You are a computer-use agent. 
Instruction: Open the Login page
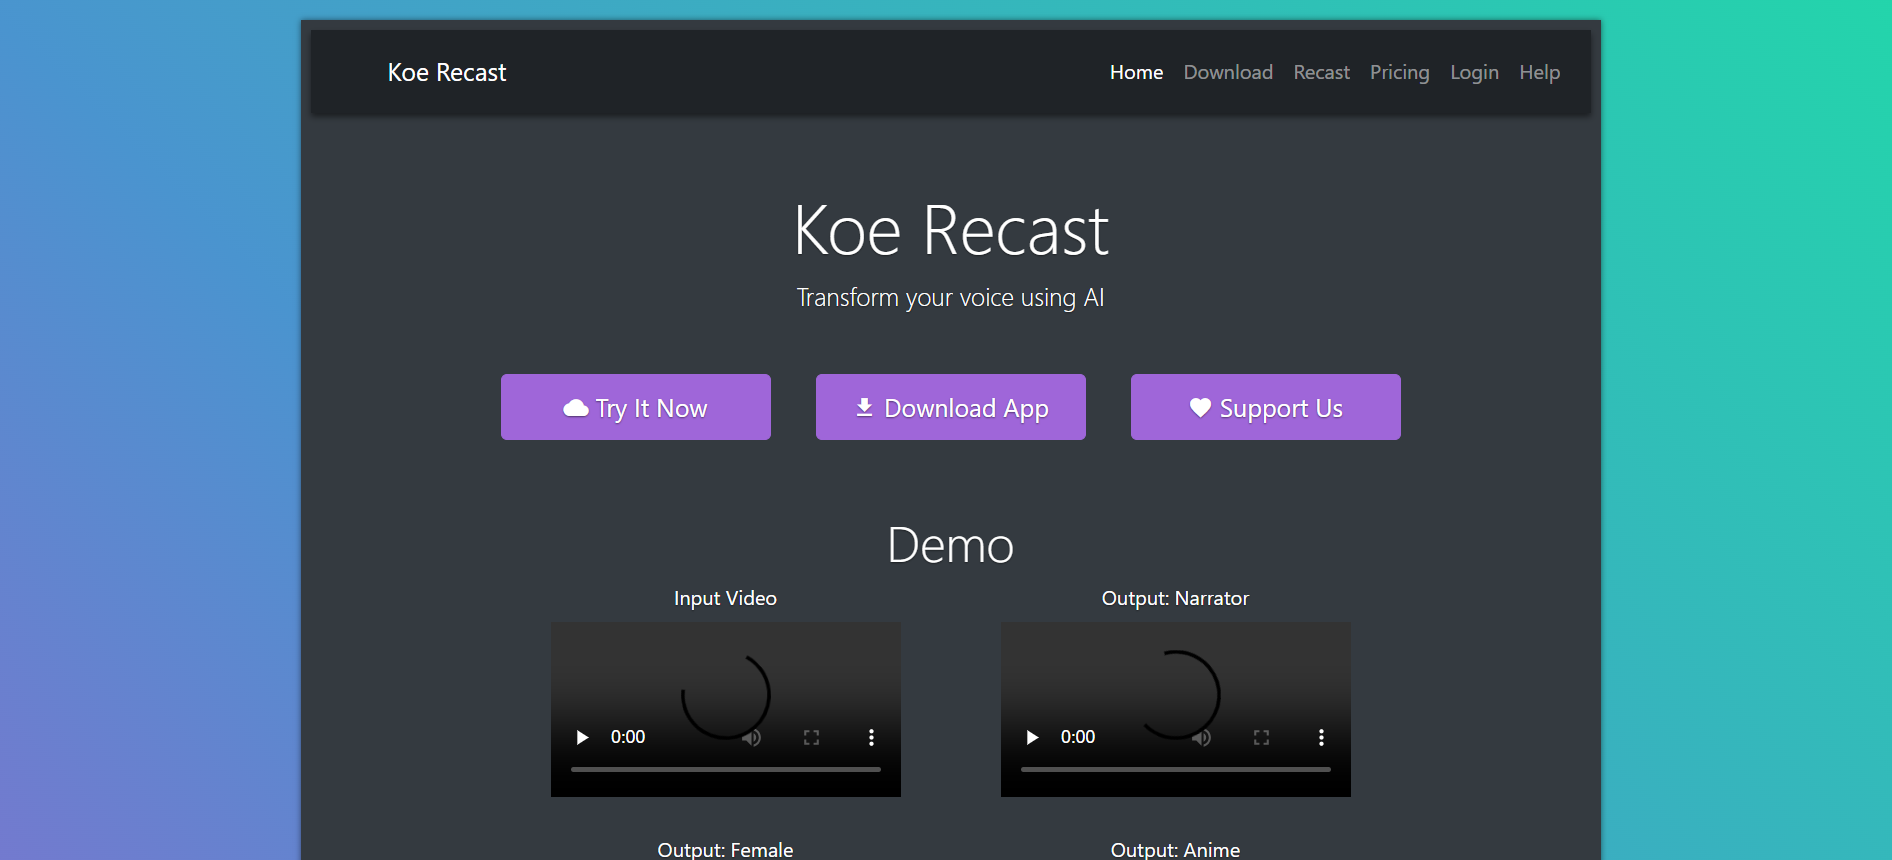tap(1474, 72)
